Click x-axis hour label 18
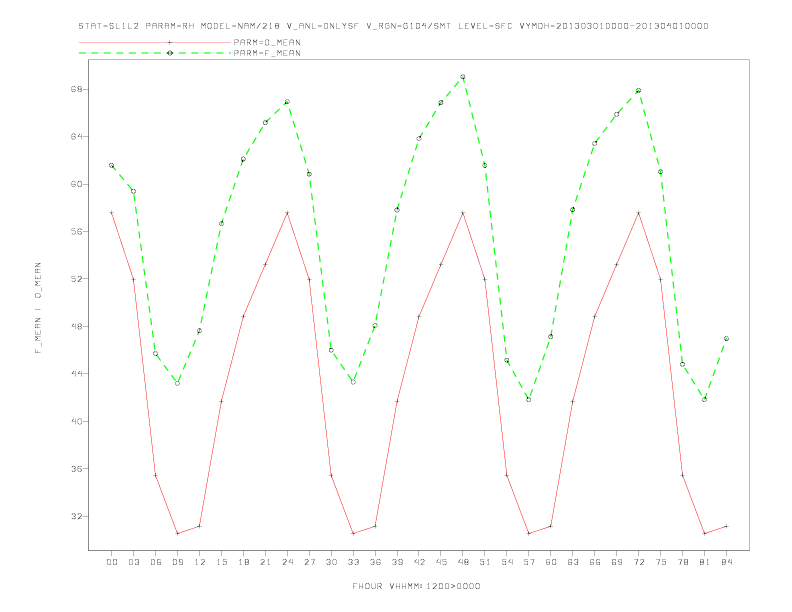 coord(243,562)
